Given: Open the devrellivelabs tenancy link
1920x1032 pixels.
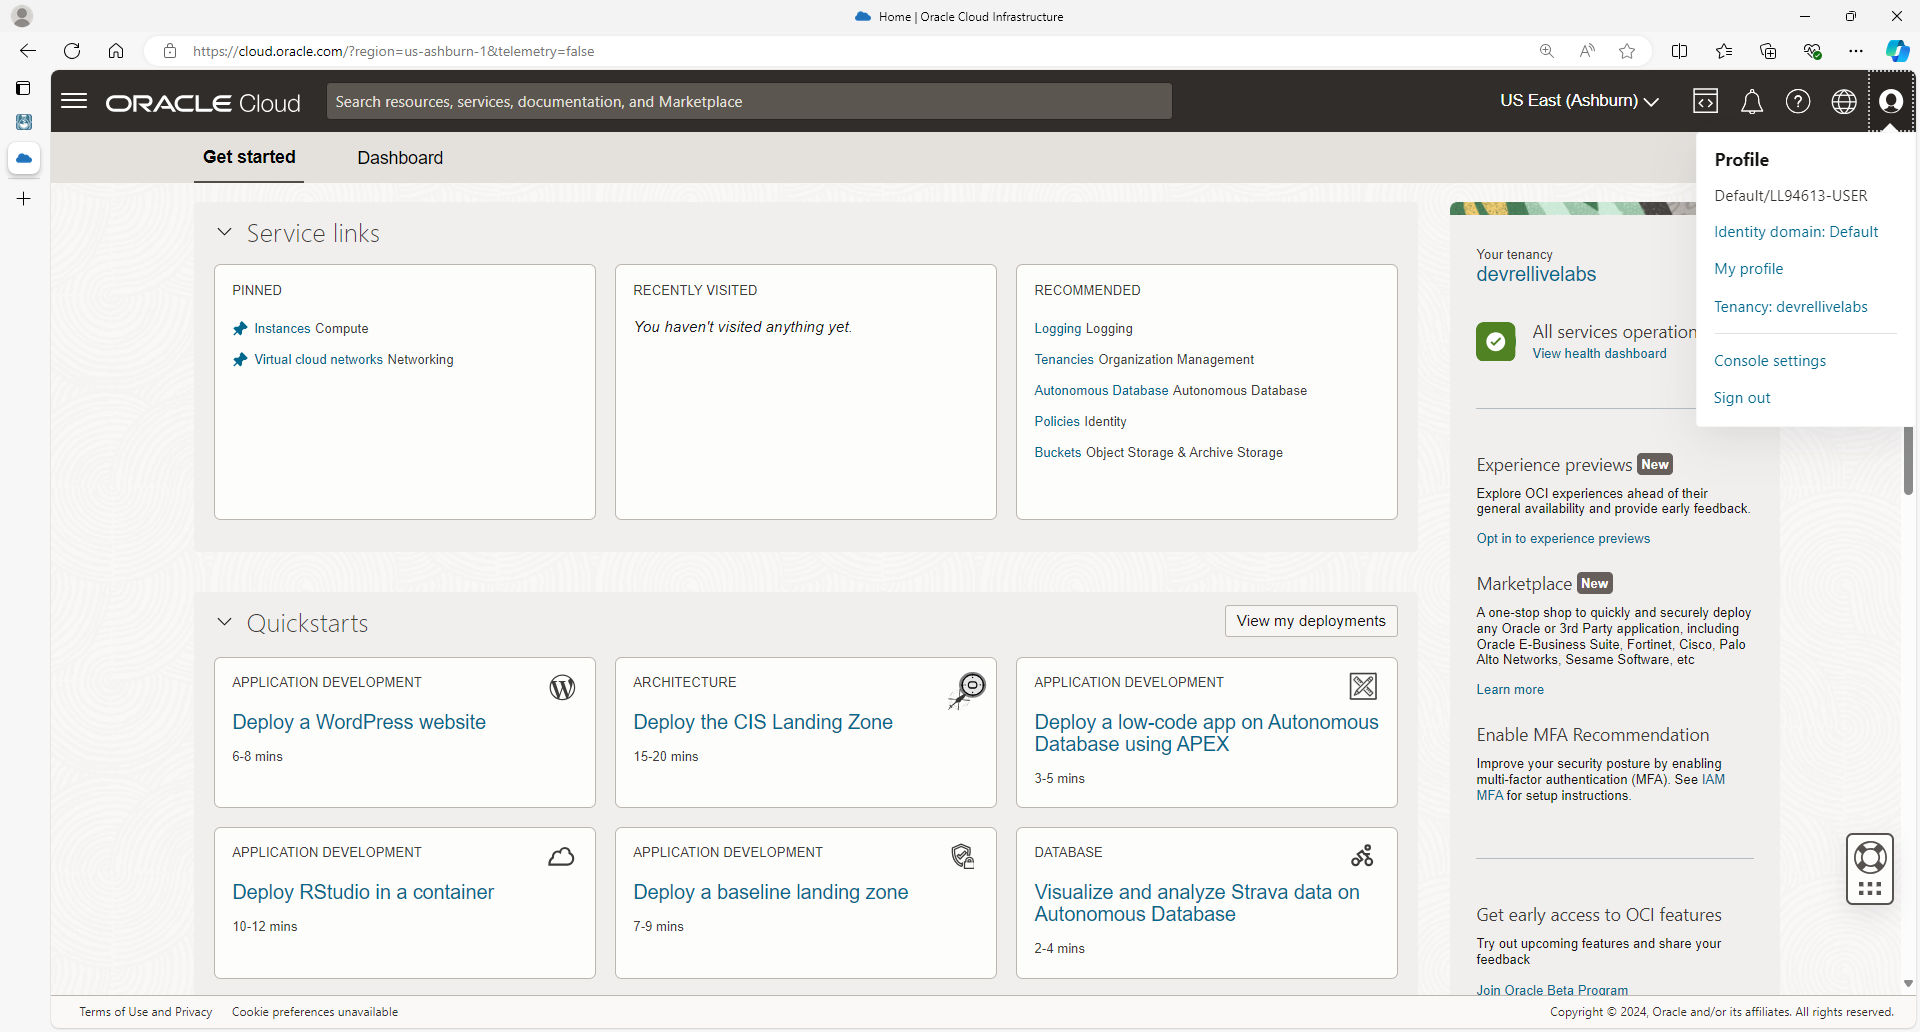Looking at the screenshot, I should pos(1536,274).
